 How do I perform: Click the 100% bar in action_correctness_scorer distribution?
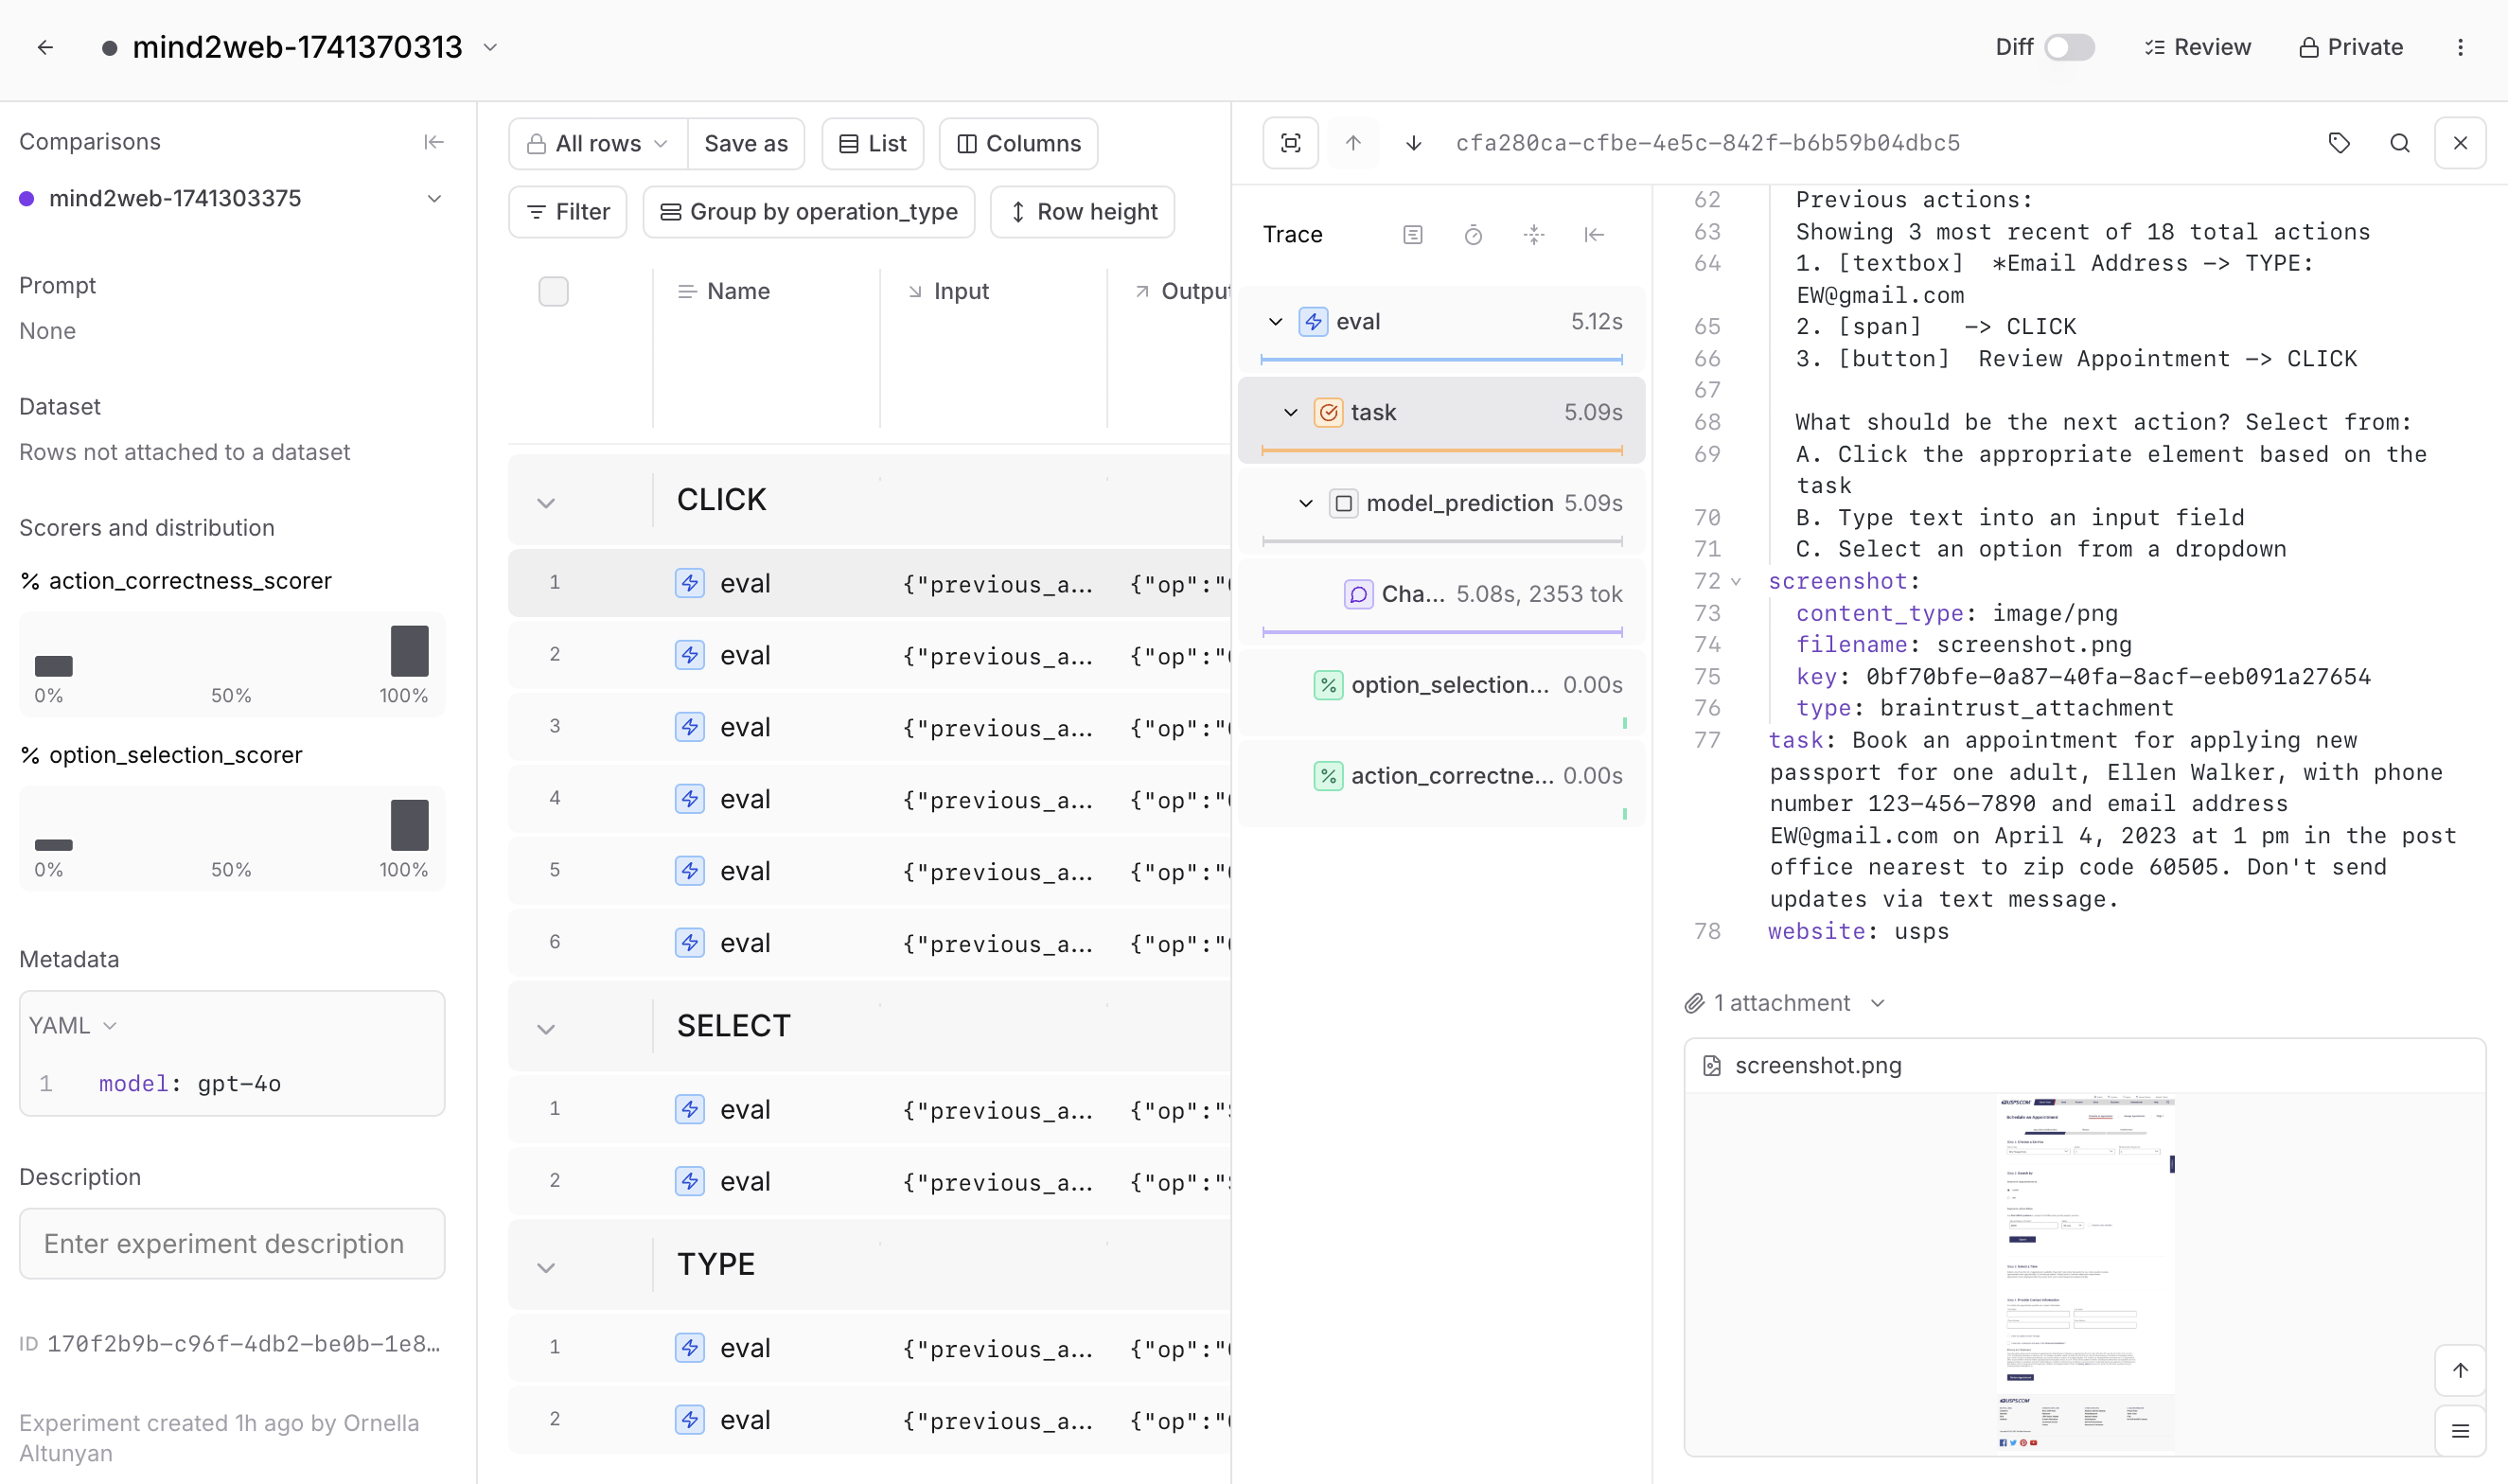tap(409, 651)
